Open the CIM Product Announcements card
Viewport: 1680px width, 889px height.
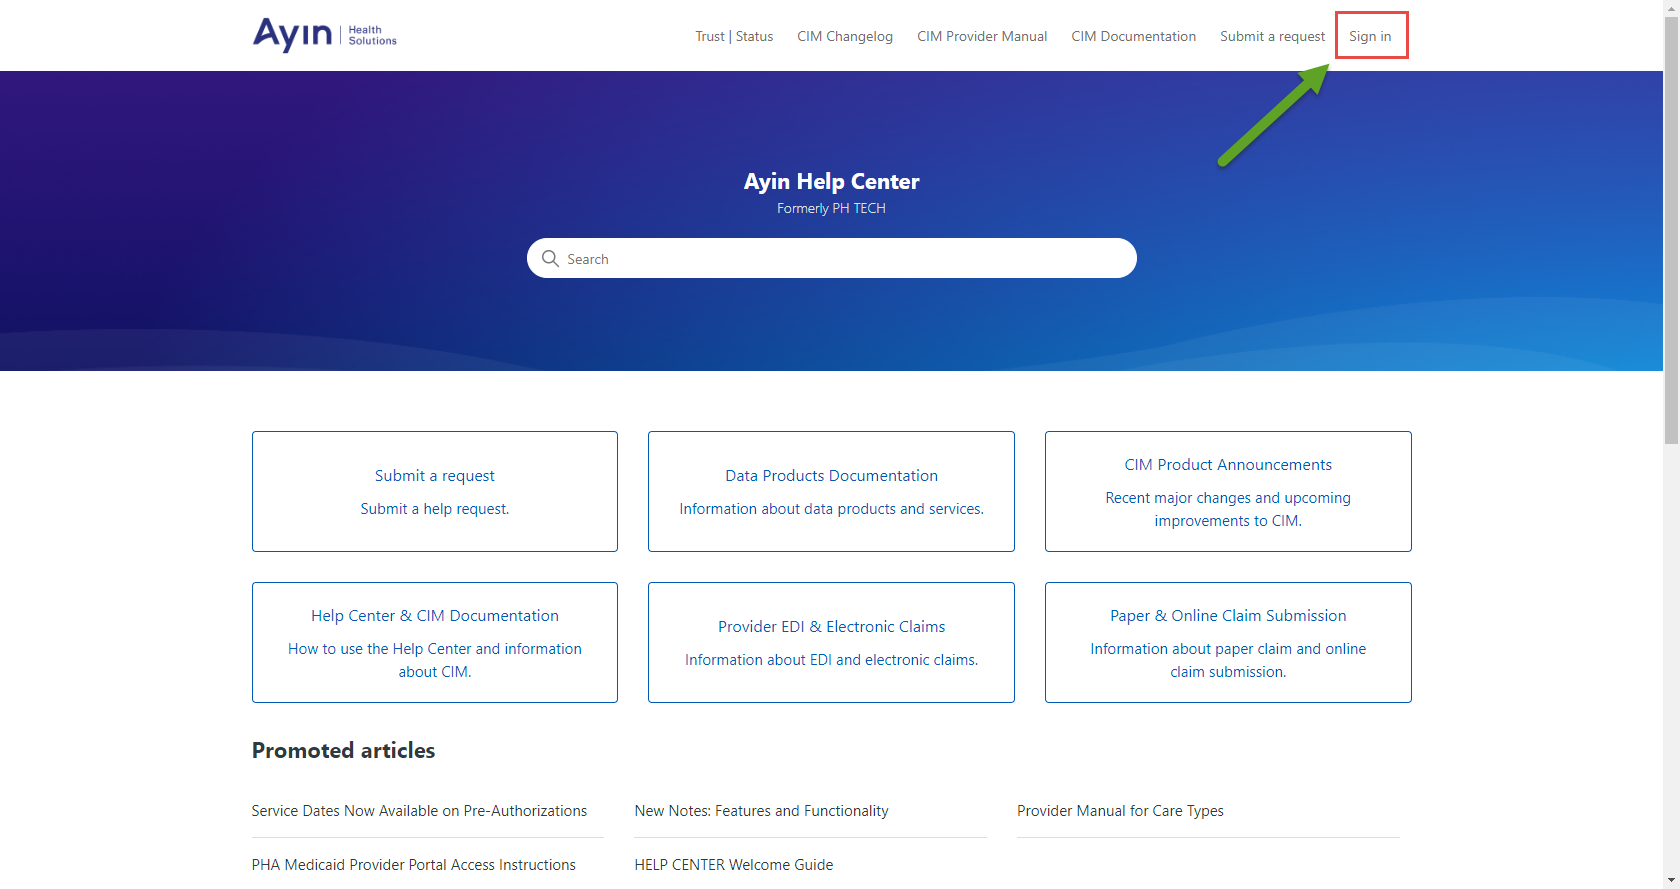pos(1228,491)
